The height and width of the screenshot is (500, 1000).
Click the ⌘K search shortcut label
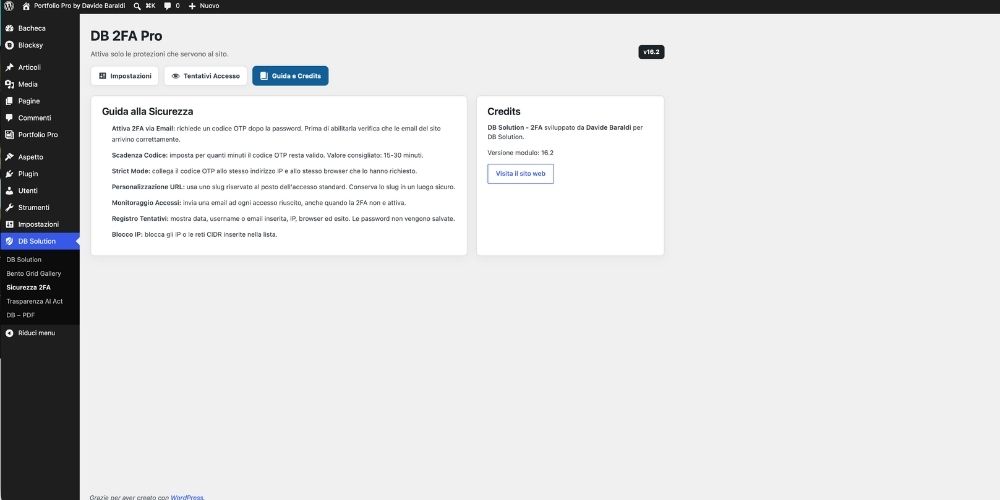pos(151,6)
